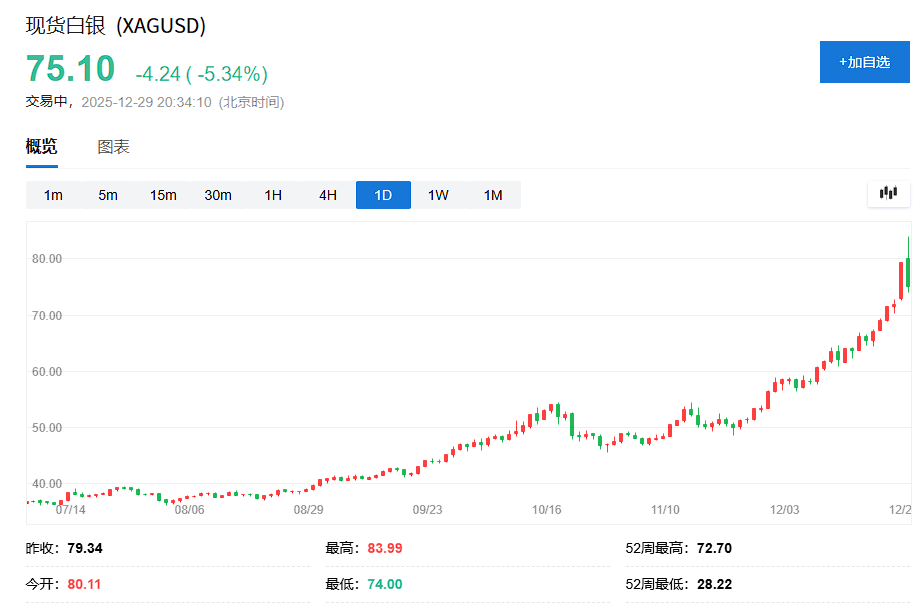This screenshot has width=917, height=605.
Task: Click the 08/06 date label on axis
Action: pos(189,509)
